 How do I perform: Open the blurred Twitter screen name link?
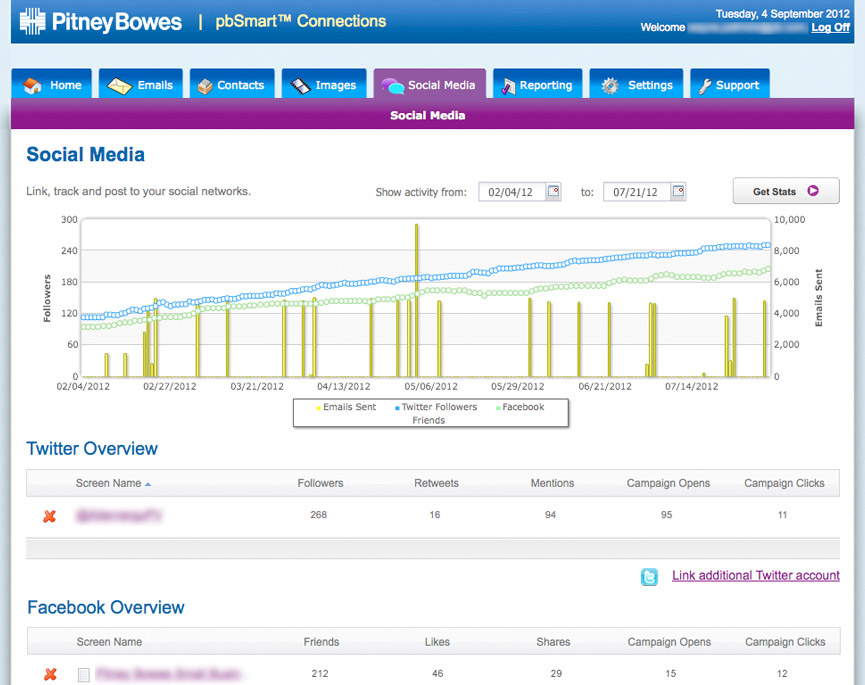point(119,515)
